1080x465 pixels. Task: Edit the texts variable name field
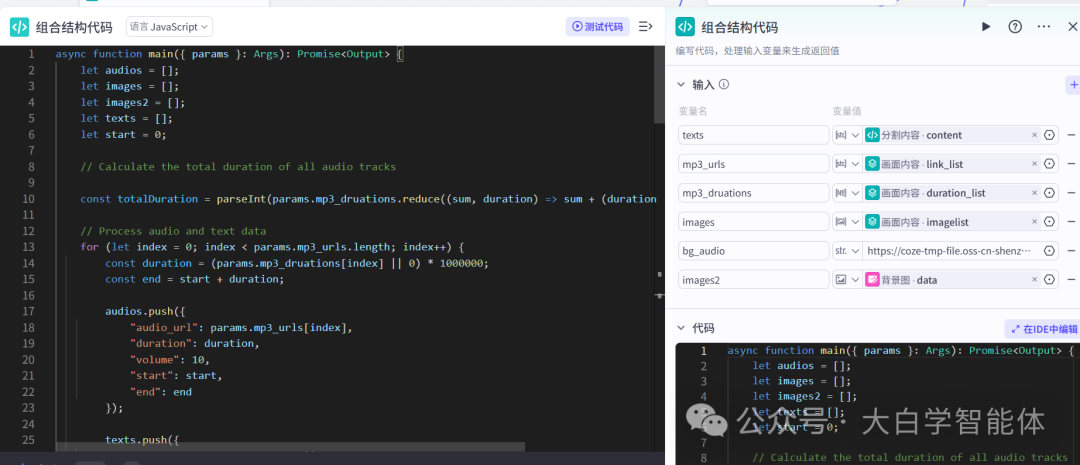pyautogui.click(x=754, y=135)
